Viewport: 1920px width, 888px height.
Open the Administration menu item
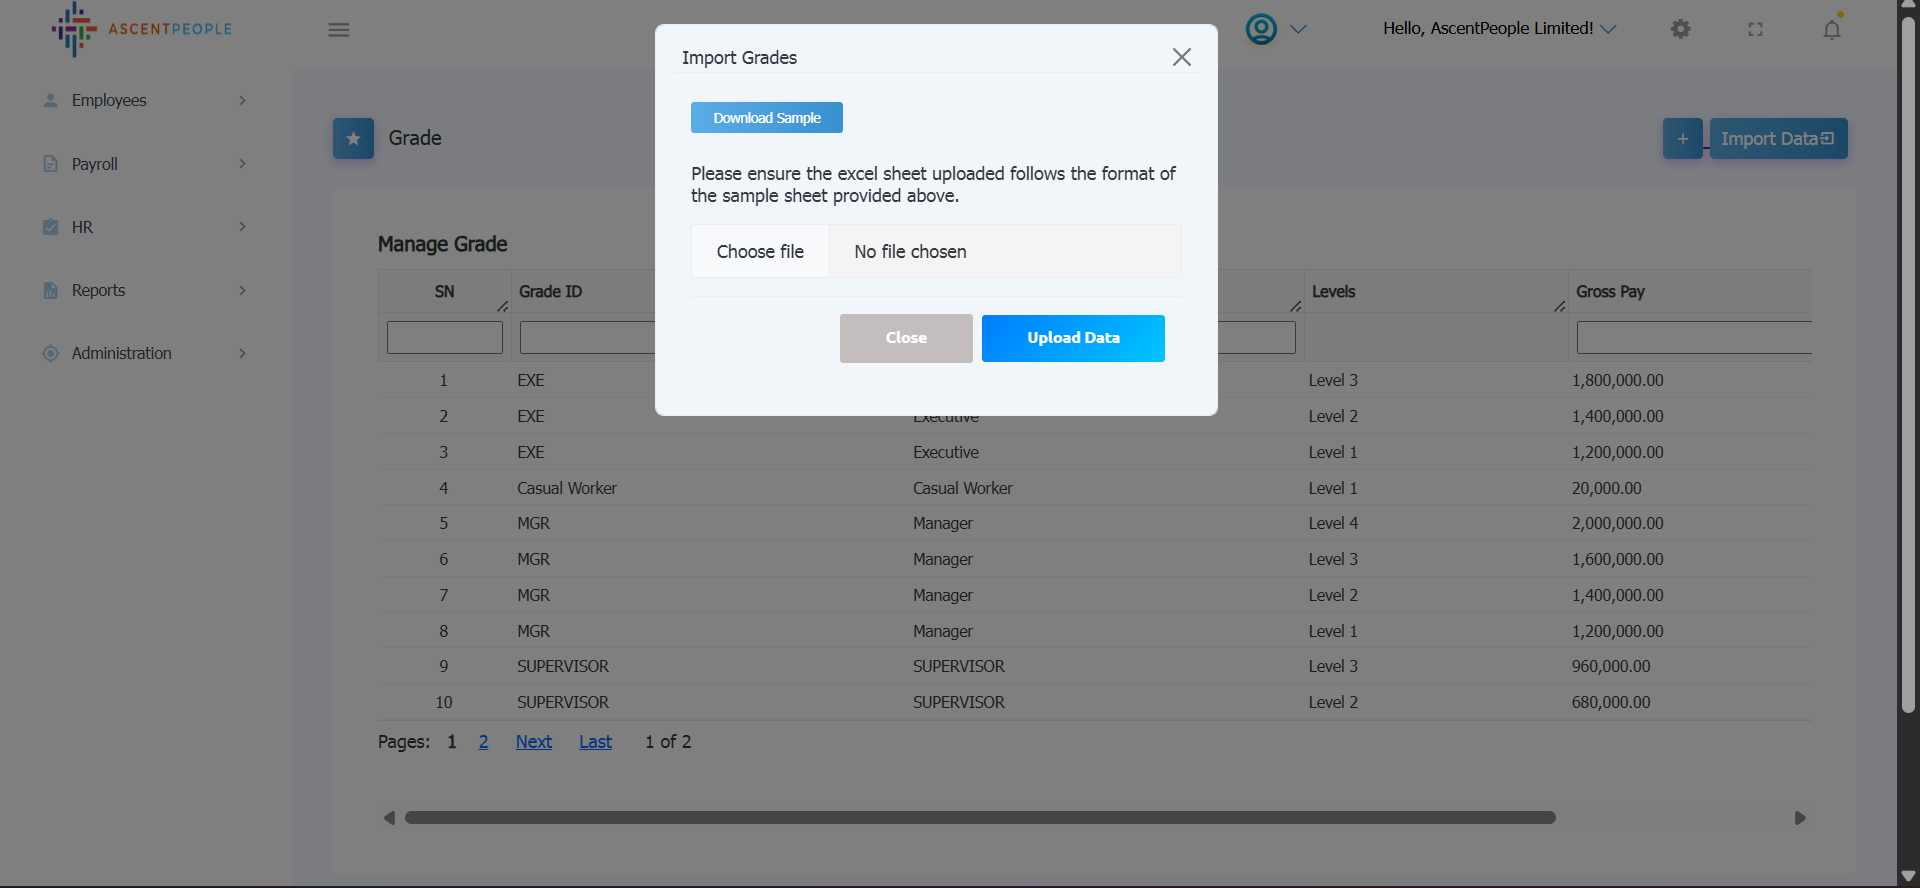pos(143,353)
